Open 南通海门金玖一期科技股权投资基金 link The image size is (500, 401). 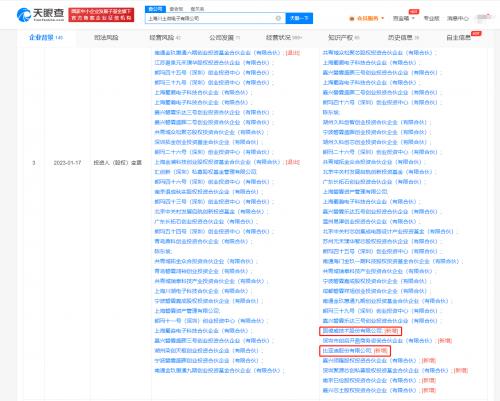pos(391,261)
